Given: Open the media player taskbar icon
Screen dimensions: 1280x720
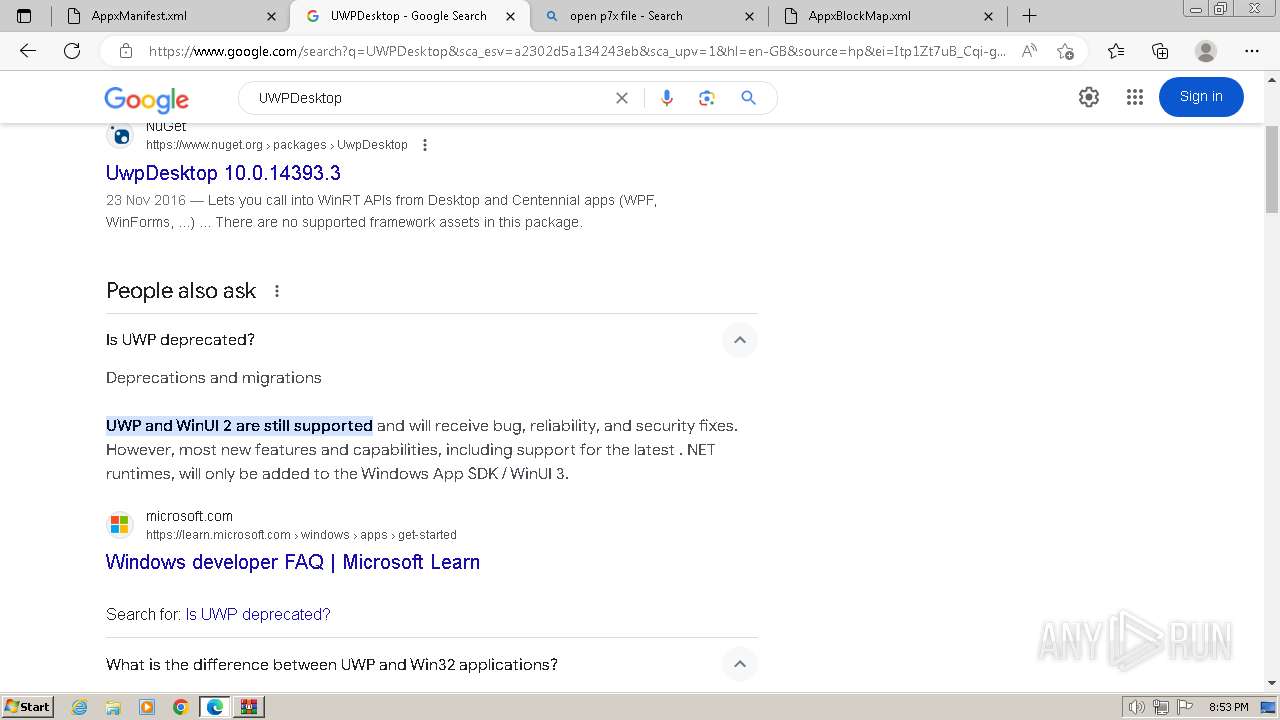Looking at the screenshot, I should pyautogui.click(x=147, y=707).
